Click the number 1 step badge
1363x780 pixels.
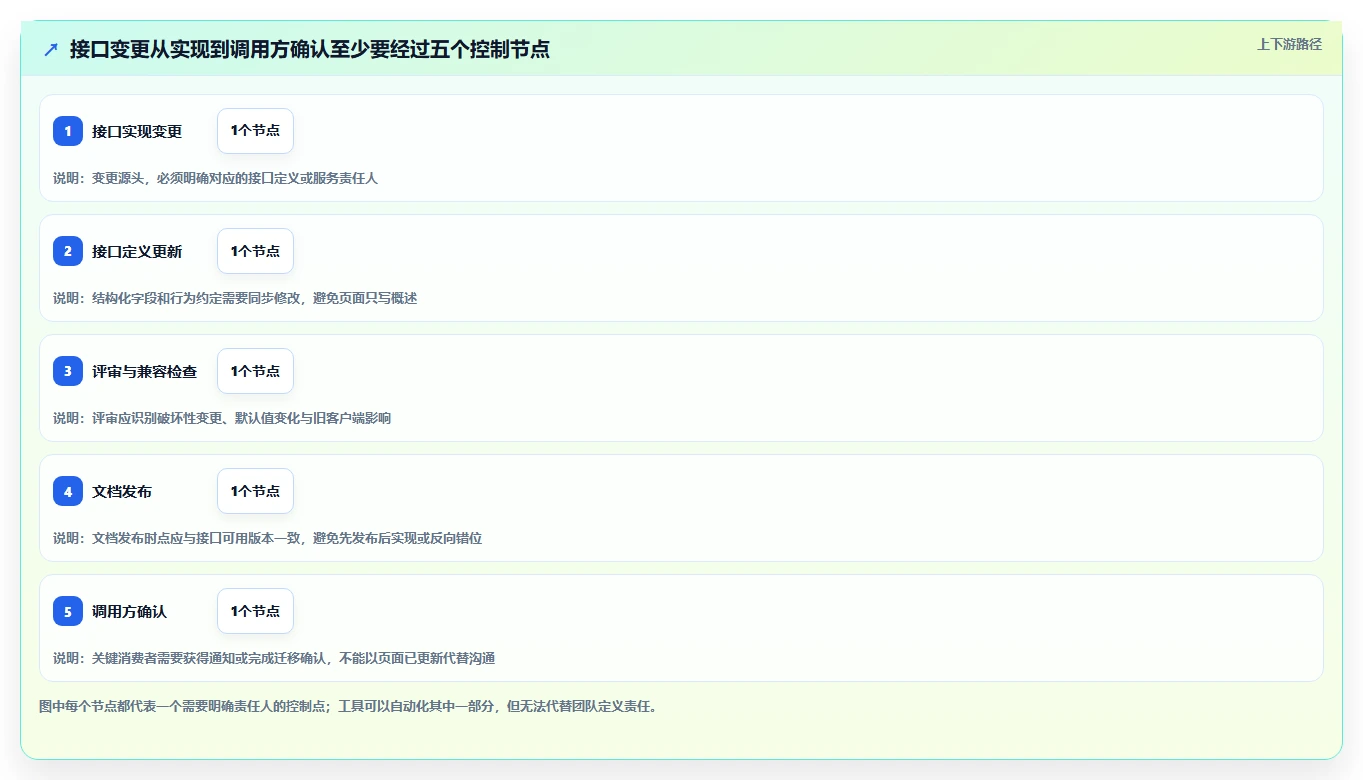click(68, 131)
